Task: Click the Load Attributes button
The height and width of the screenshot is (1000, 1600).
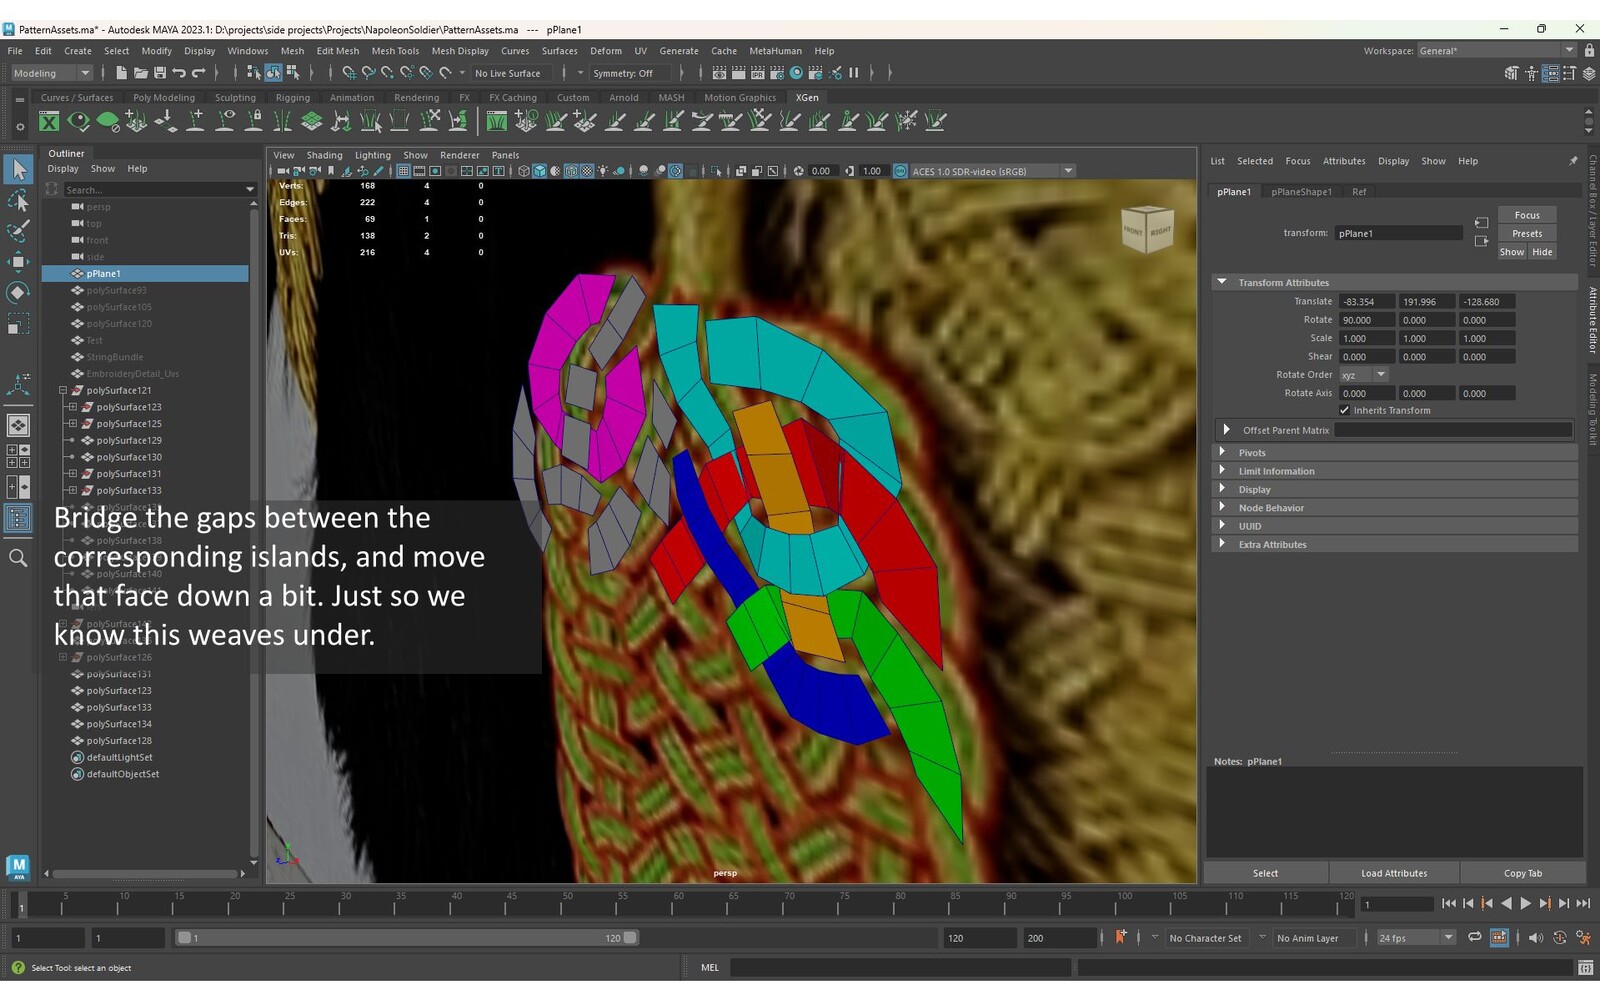Action: pos(1393,874)
